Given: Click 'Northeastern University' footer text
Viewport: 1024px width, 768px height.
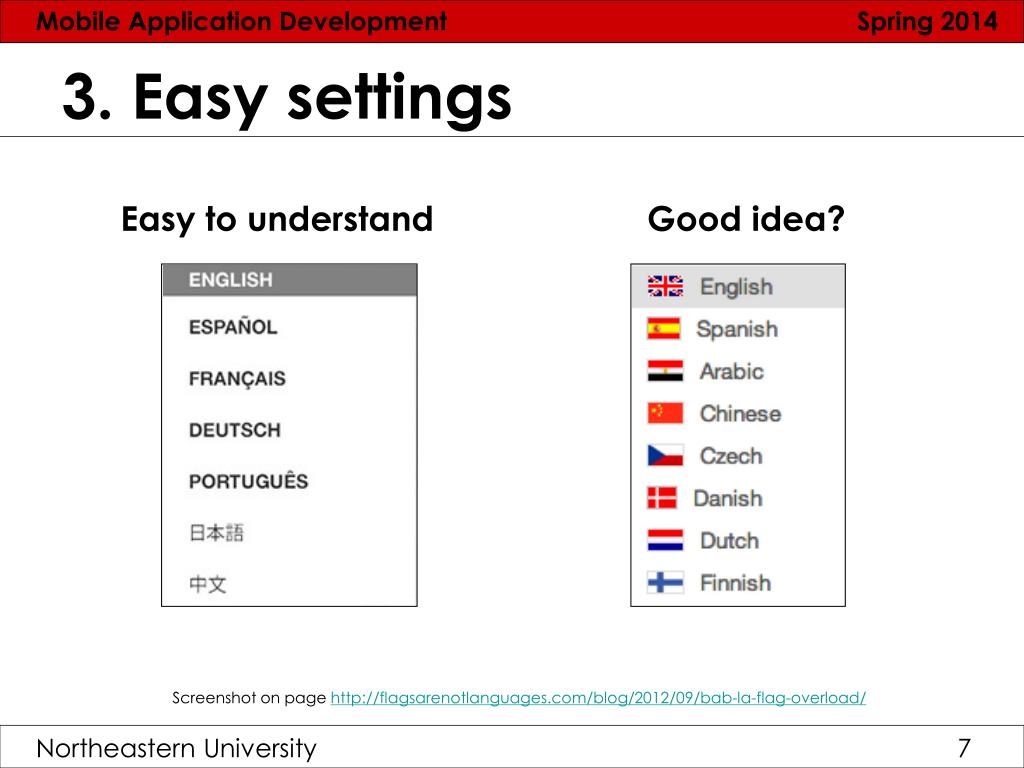Looking at the screenshot, I should (176, 748).
